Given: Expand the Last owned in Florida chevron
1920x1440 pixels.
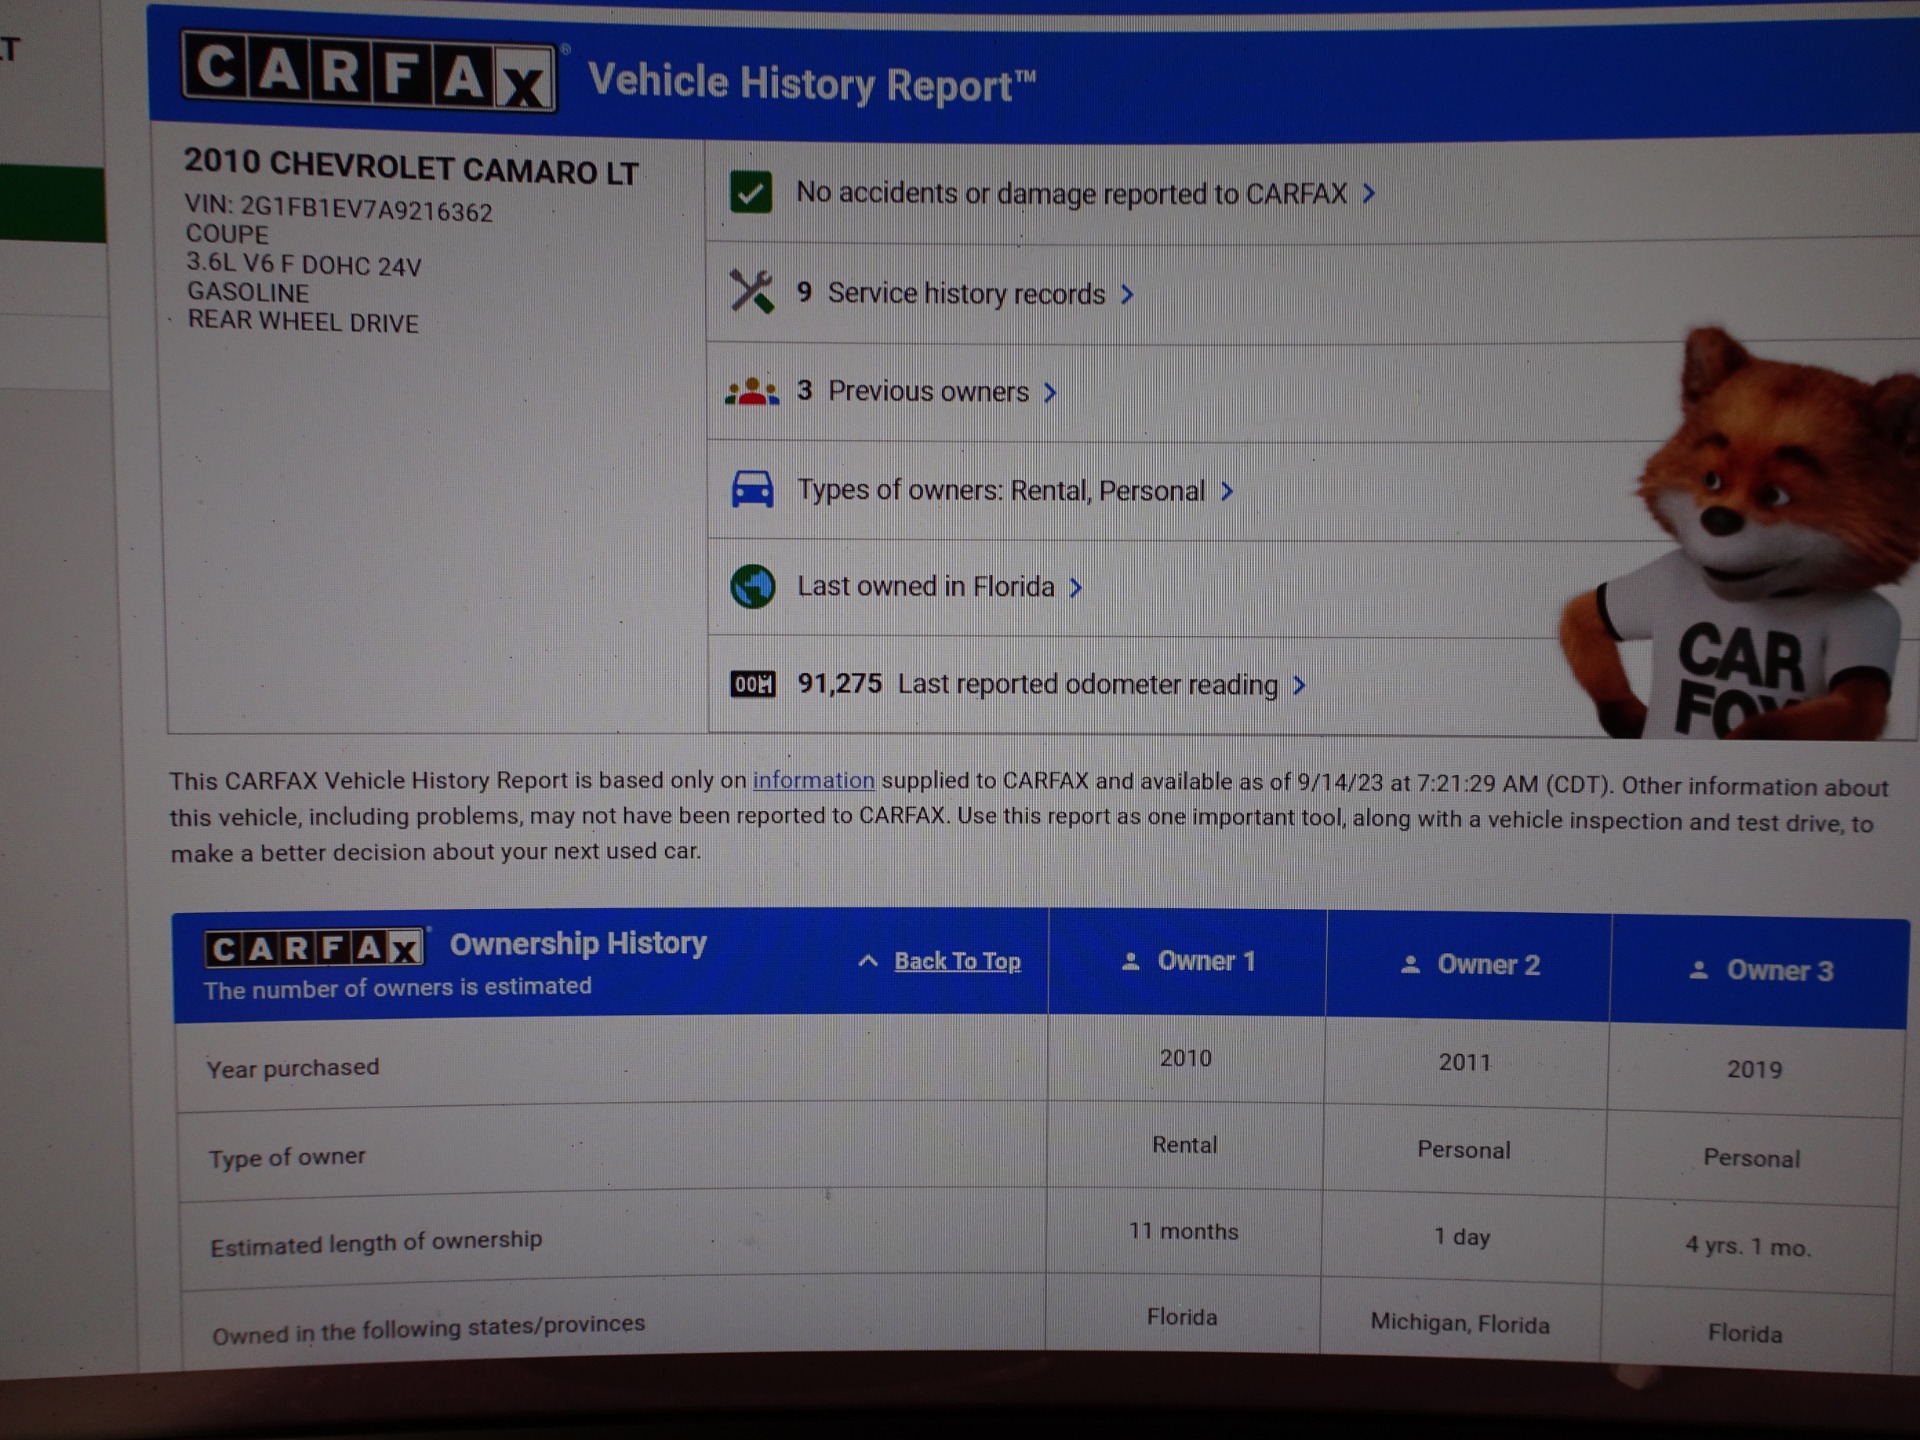Looking at the screenshot, I should point(1076,588).
